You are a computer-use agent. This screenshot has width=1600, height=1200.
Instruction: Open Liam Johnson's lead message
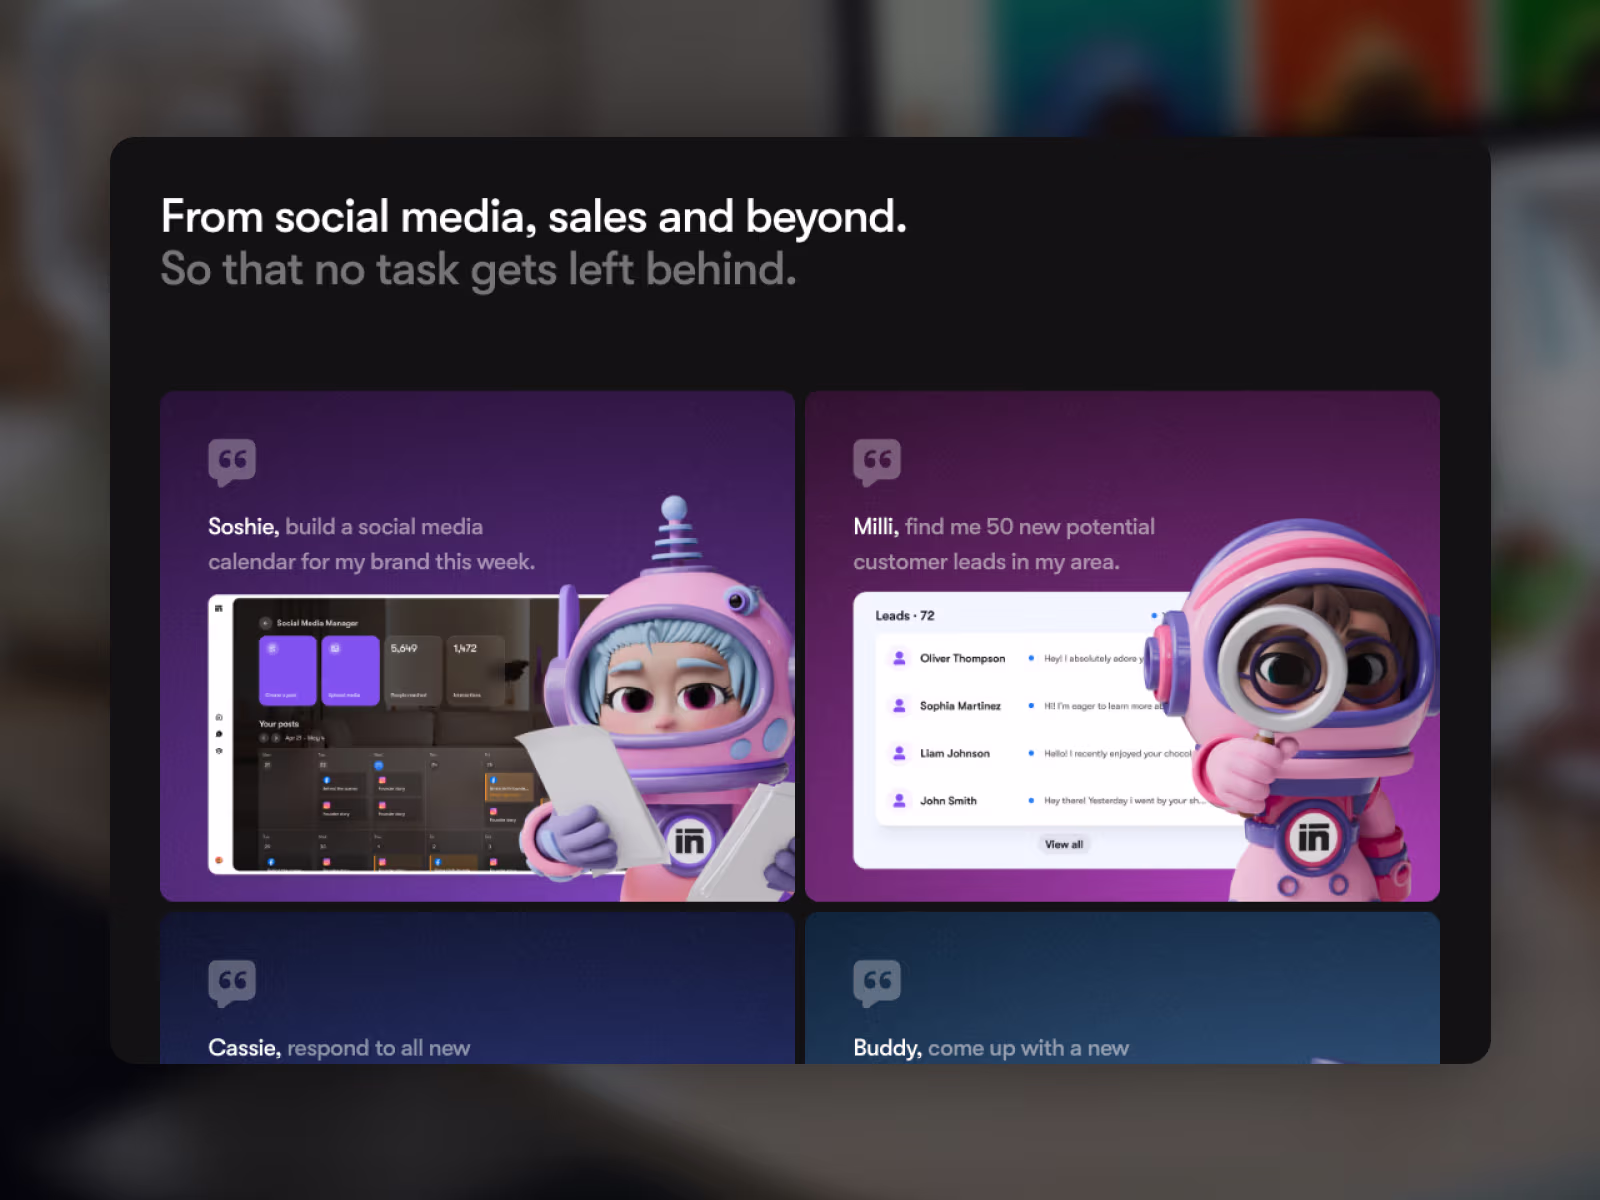click(1115, 754)
